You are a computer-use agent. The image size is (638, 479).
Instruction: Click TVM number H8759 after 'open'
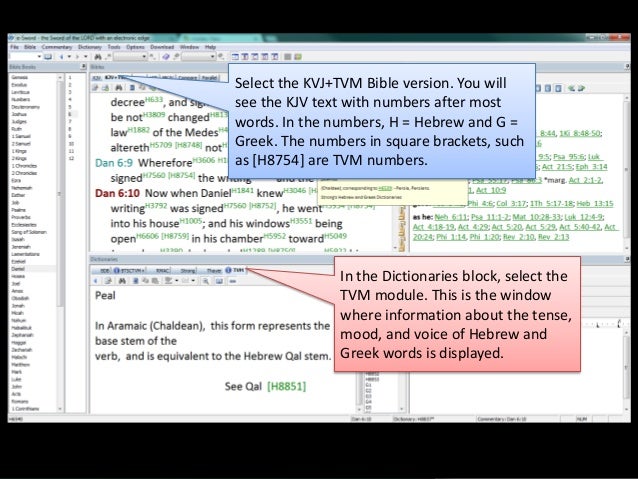175,236
